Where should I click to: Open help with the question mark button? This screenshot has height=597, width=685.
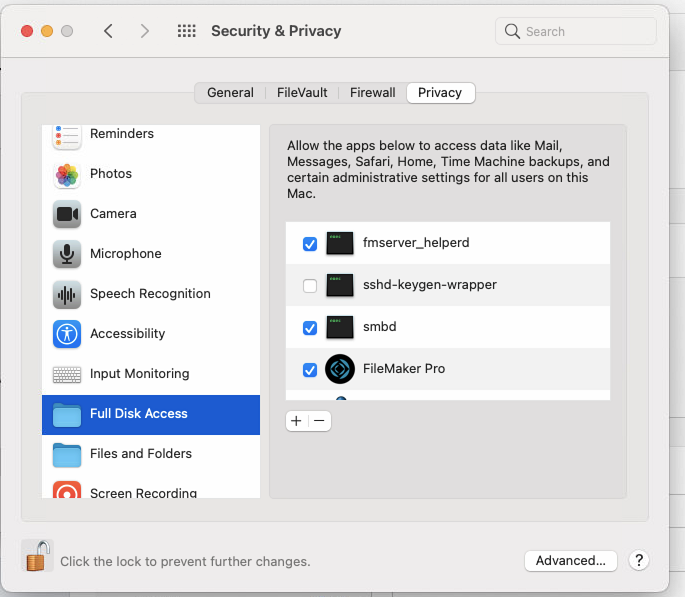(x=639, y=561)
